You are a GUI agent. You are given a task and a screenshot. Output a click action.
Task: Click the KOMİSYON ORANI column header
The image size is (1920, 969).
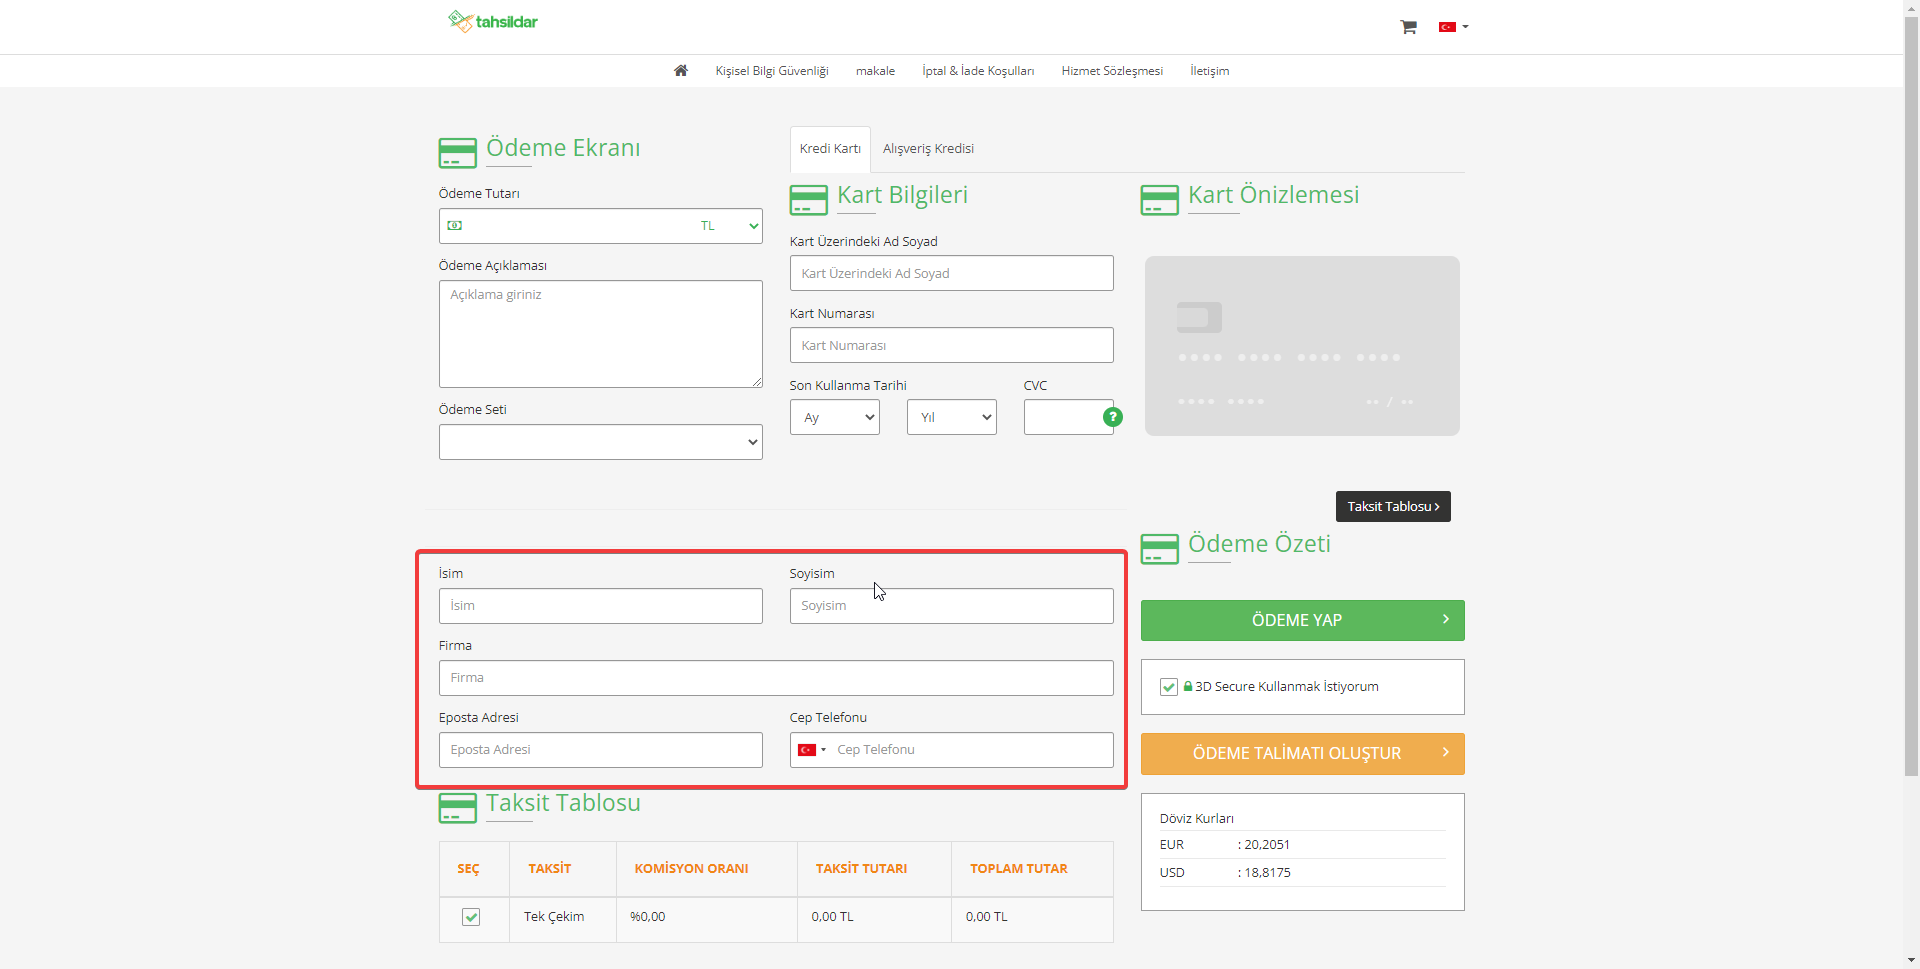click(x=691, y=869)
